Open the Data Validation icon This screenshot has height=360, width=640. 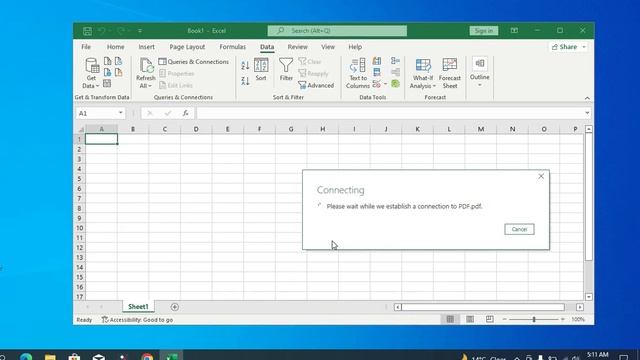pyautogui.click(x=376, y=84)
